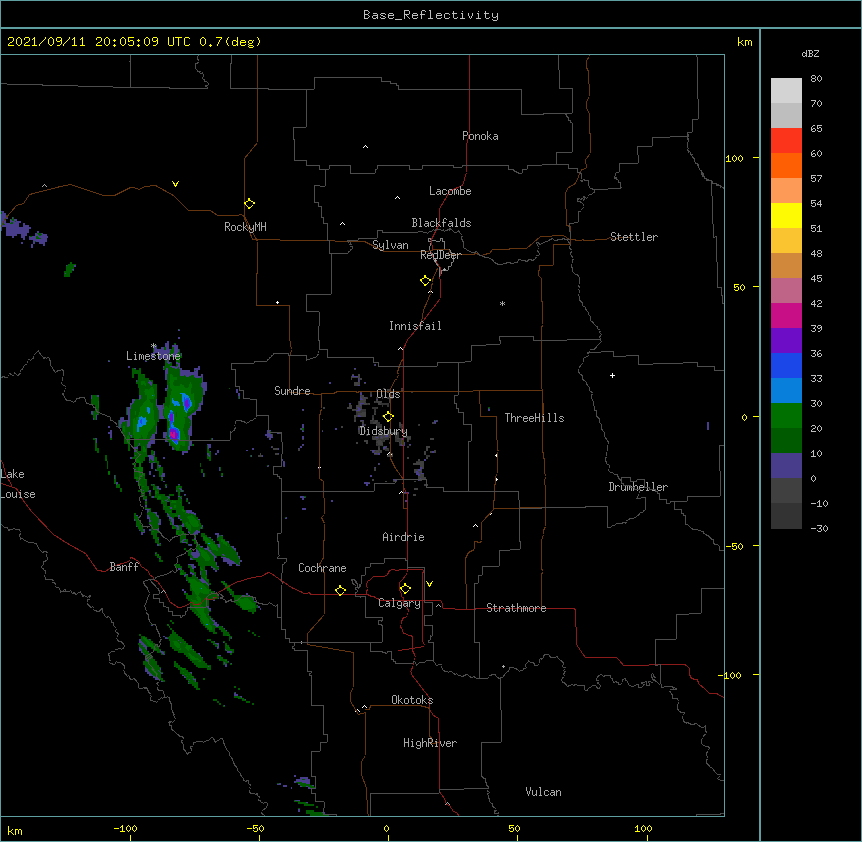Click the Stettler city label

pyautogui.click(x=633, y=237)
